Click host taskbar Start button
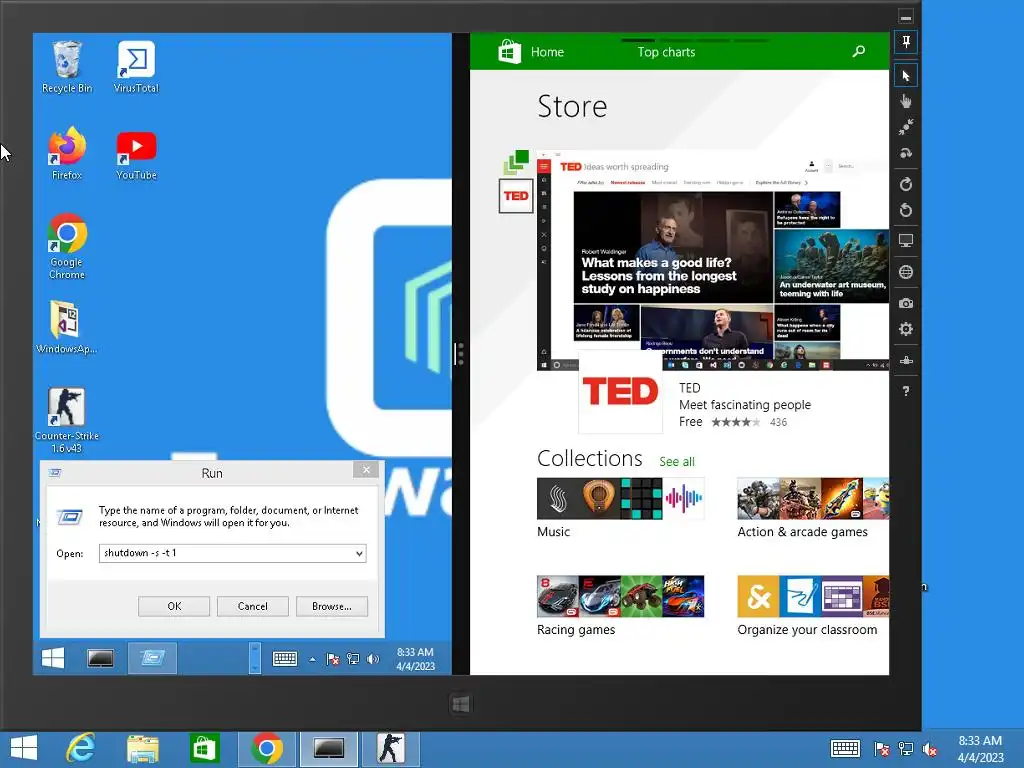The height and width of the screenshot is (768, 1024). click(x=24, y=749)
